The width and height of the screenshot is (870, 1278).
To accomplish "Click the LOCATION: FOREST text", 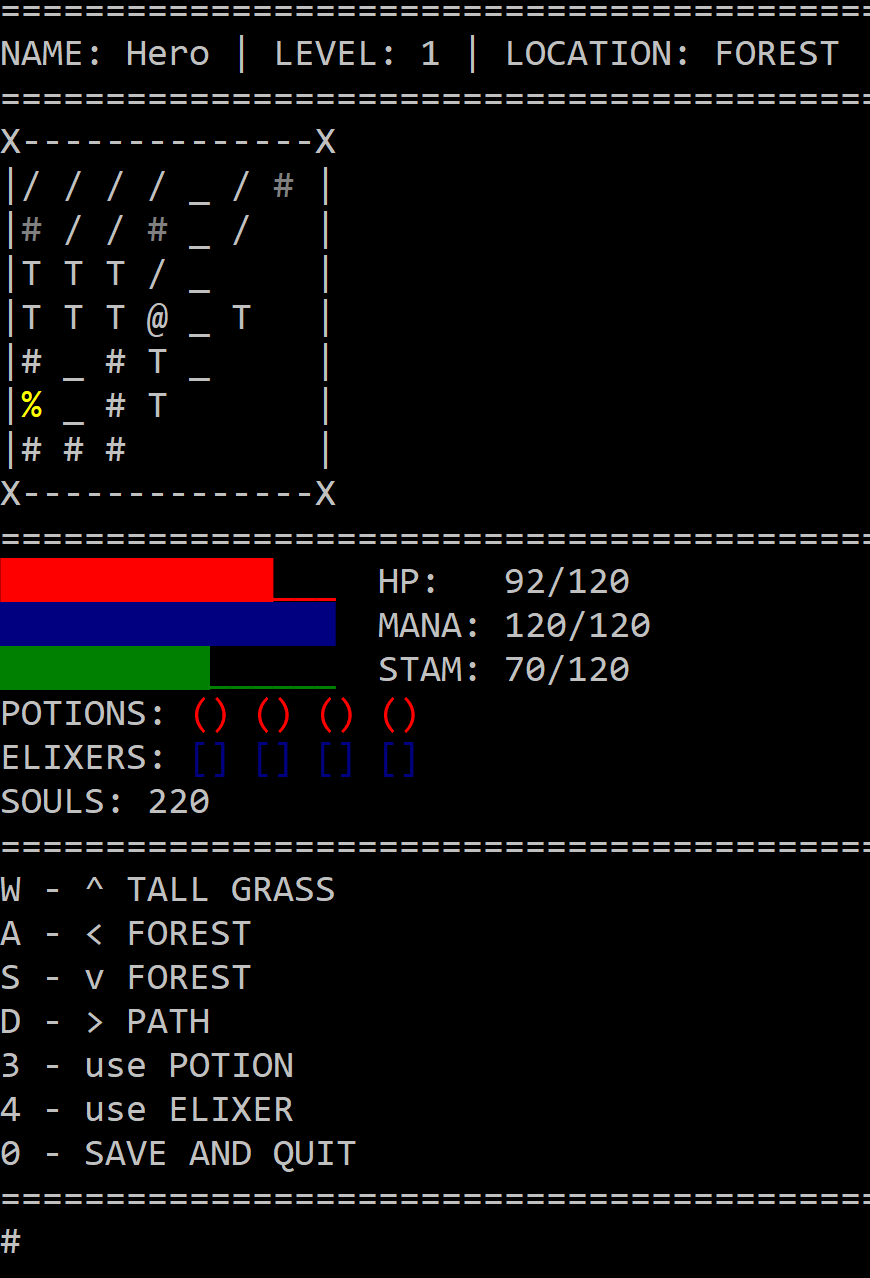I will 672,54.
